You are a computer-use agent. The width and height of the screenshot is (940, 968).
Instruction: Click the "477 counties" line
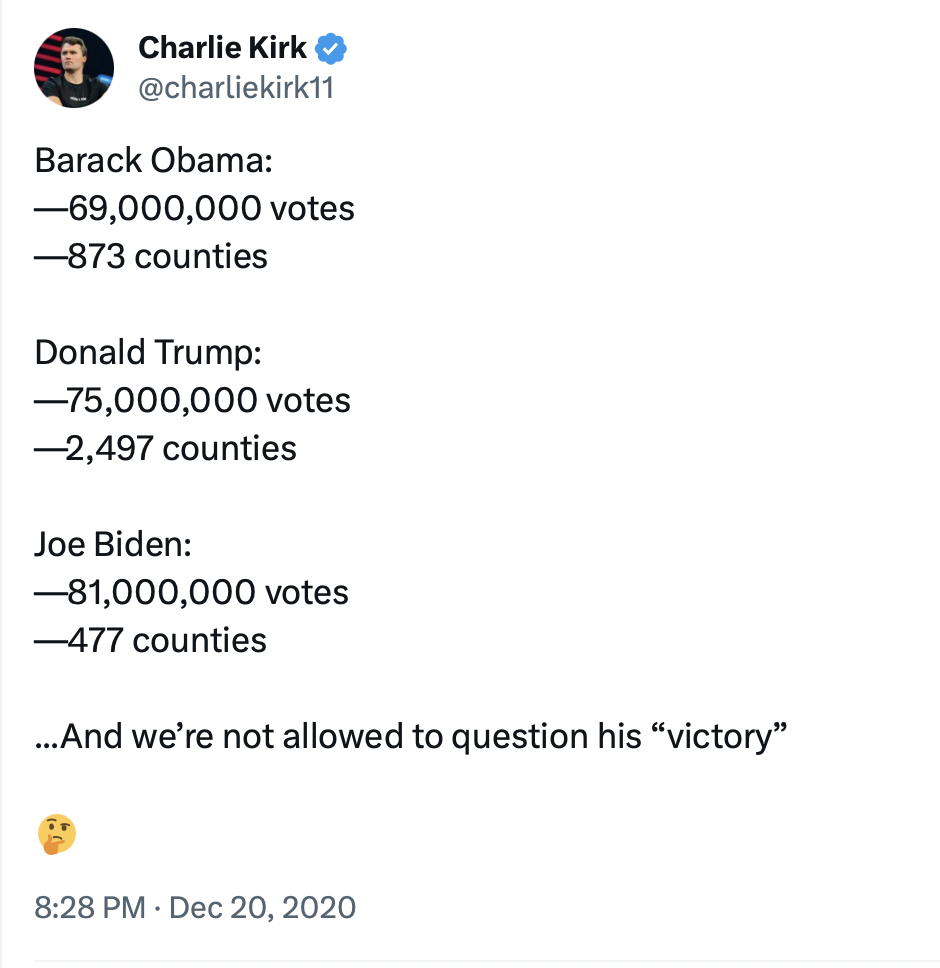[166, 640]
